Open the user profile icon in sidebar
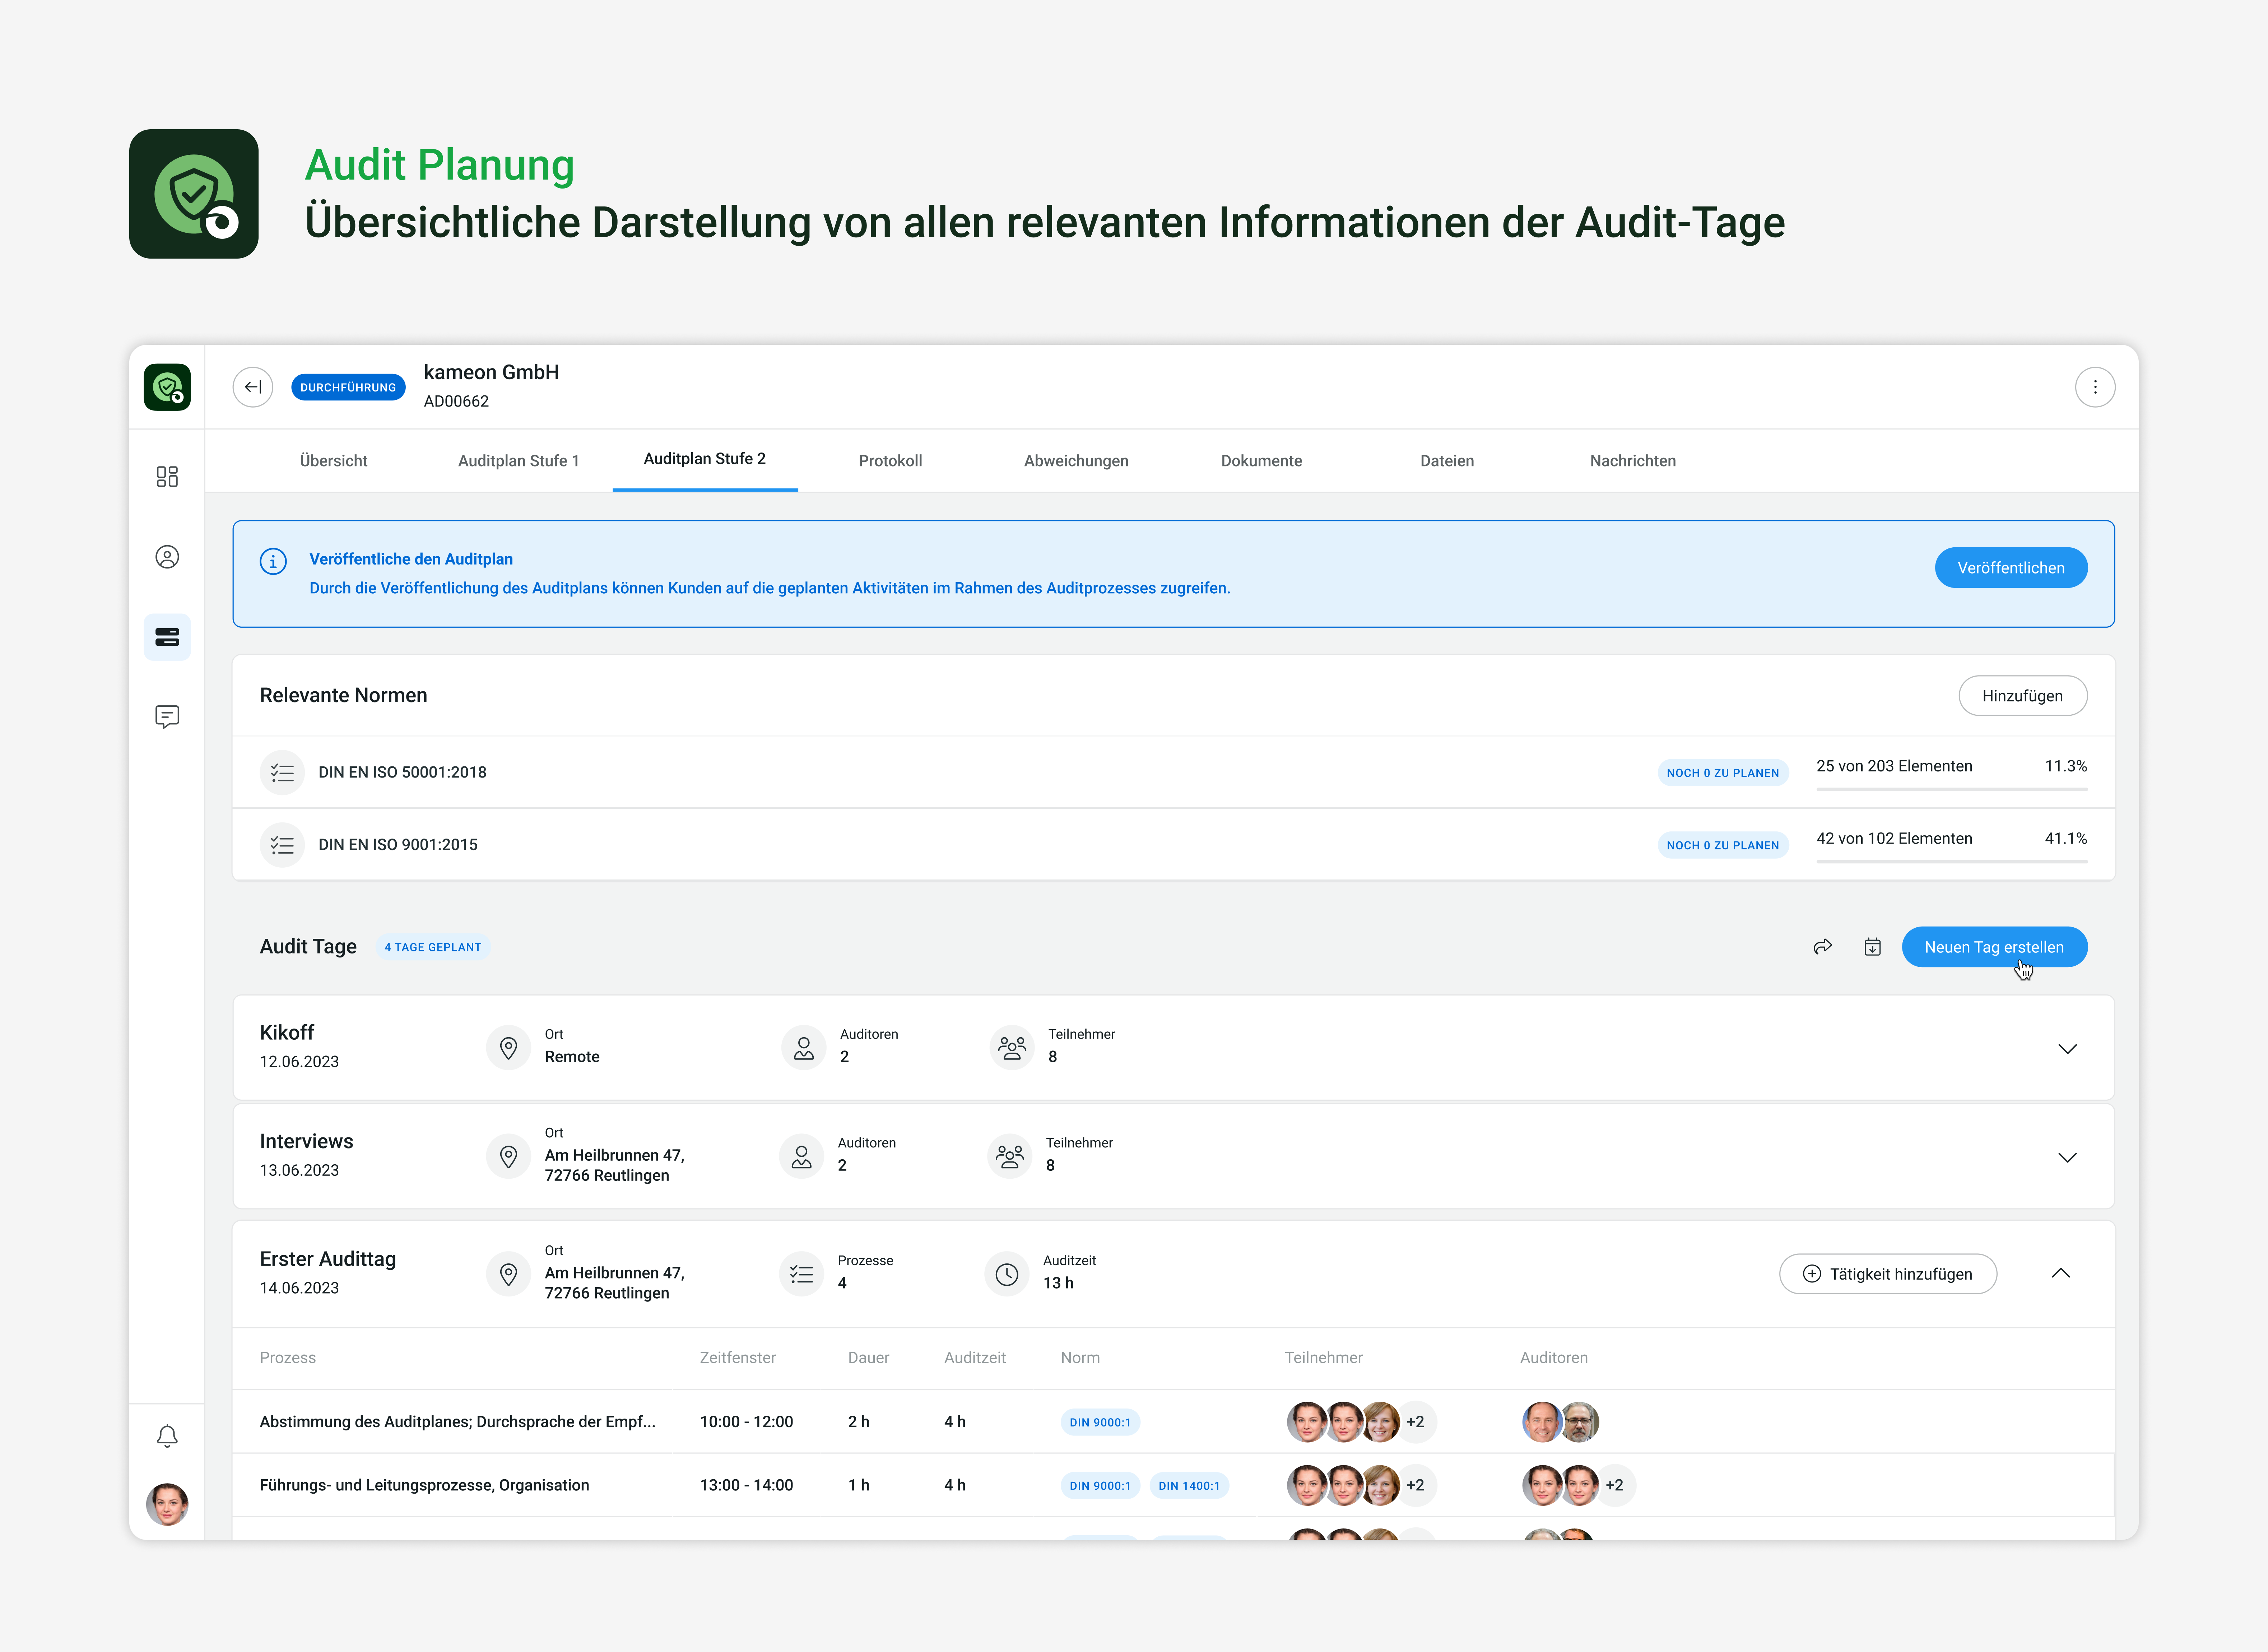This screenshot has width=2268, height=1652. coord(167,557)
